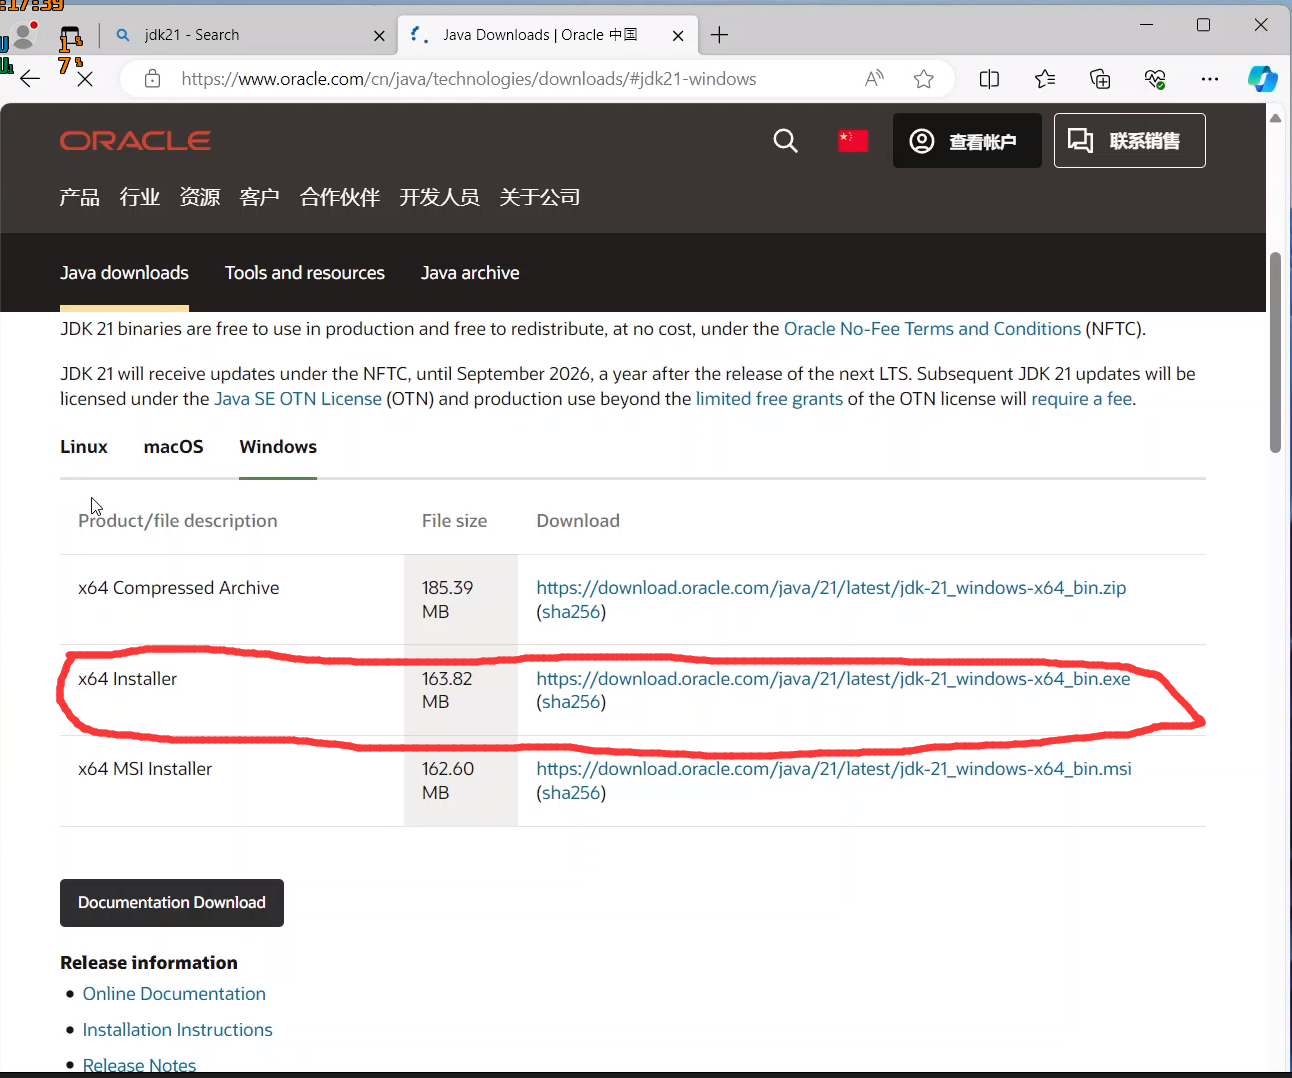Click the Oracle site search magnifier
This screenshot has height=1078, width=1292.
[x=786, y=141]
